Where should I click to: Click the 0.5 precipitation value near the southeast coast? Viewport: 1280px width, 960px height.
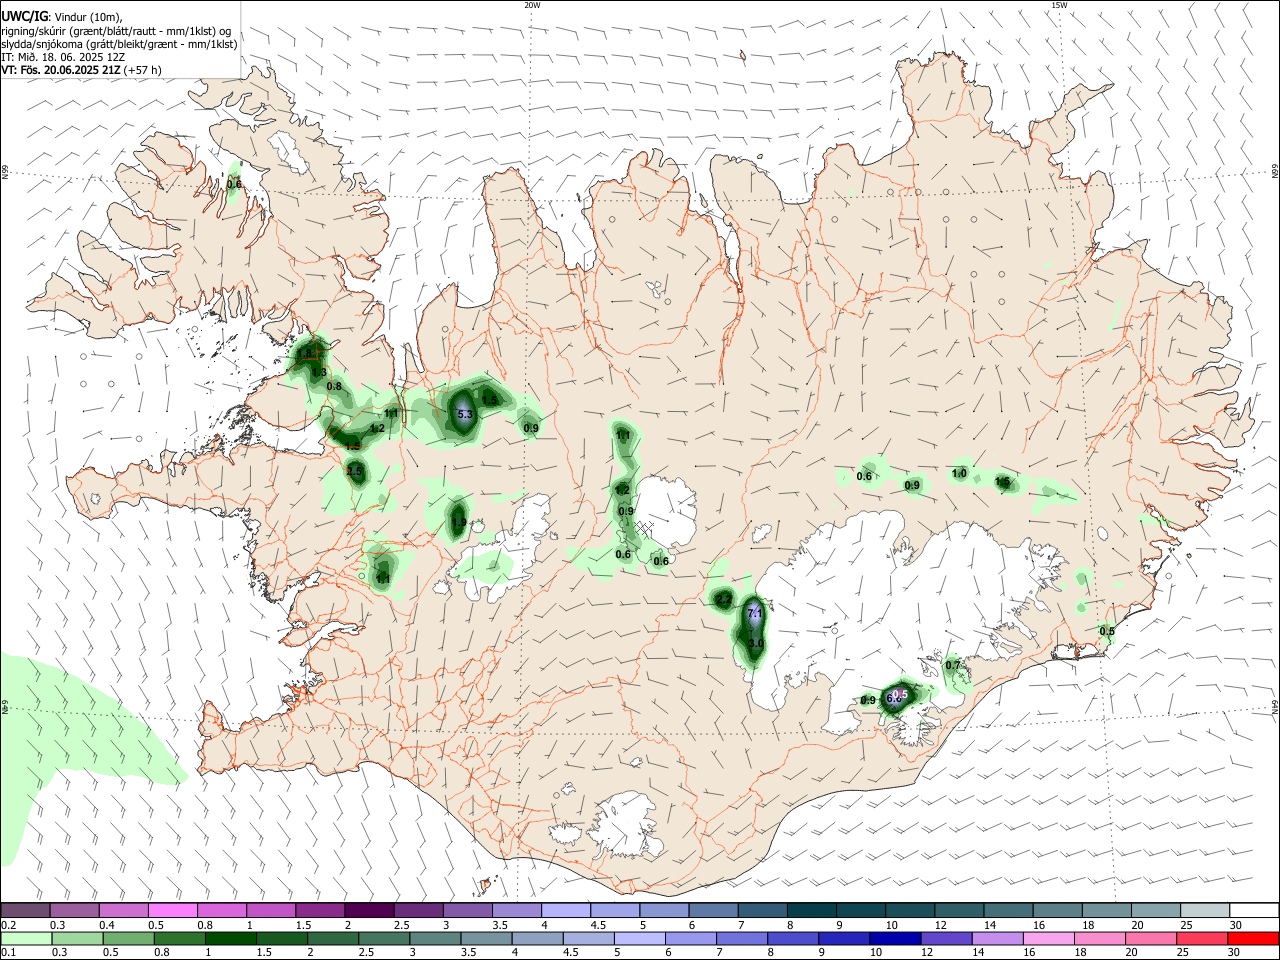pos(1106,631)
